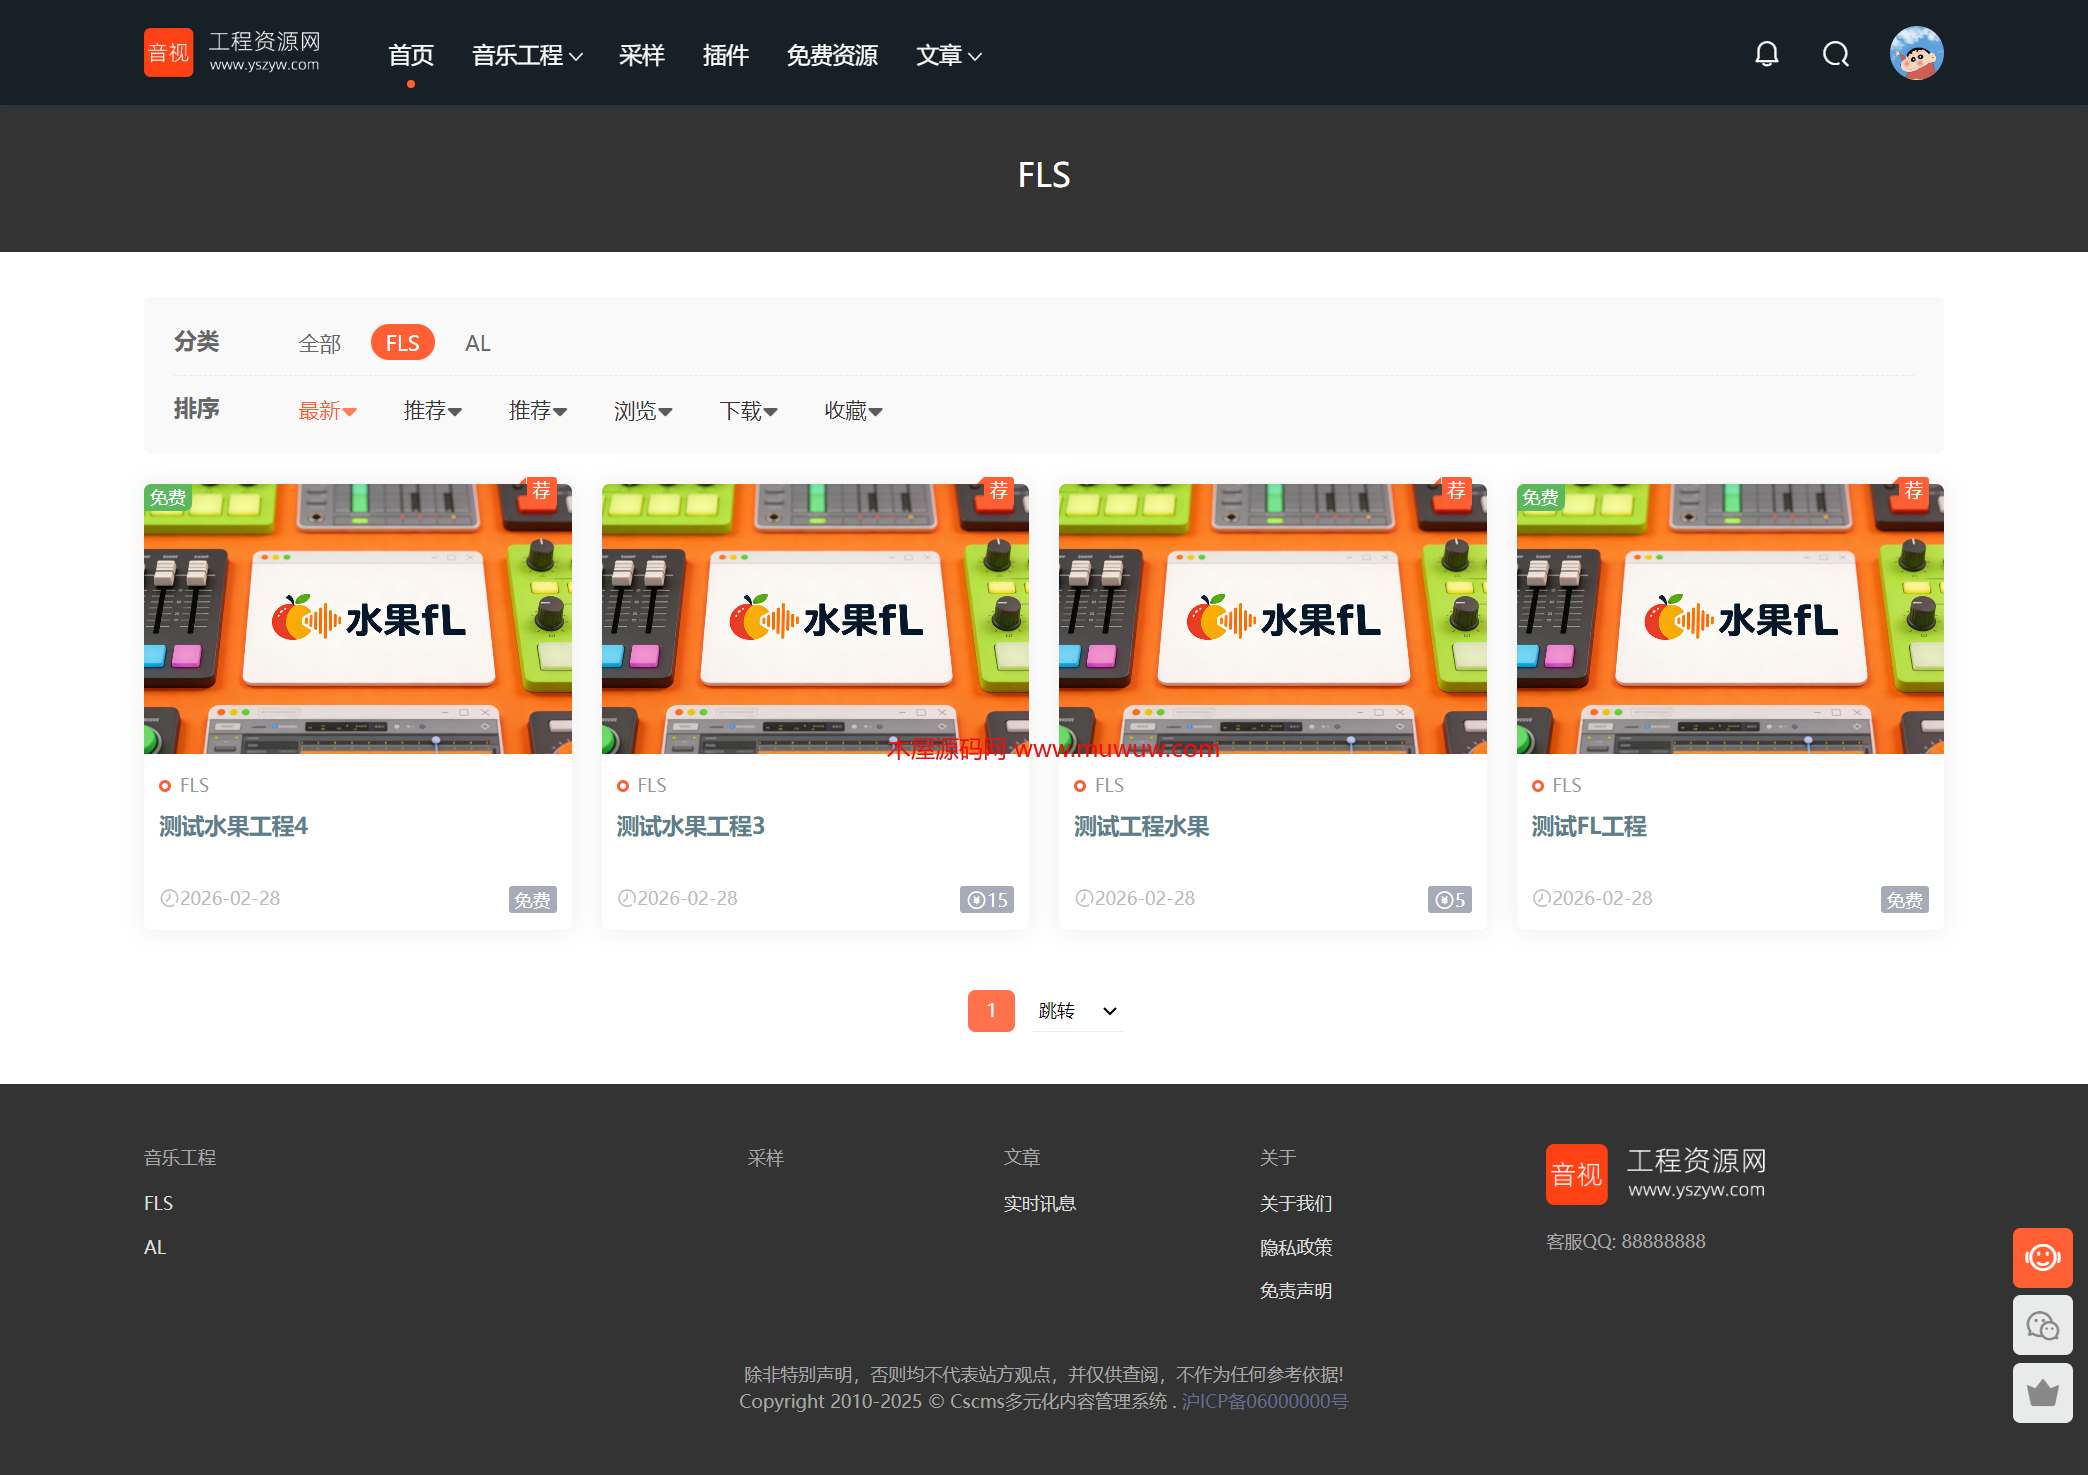Viewport: 2088px width, 1475px height.
Task: Open the 测试水果工程3 title link
Action: click(690, 826)
